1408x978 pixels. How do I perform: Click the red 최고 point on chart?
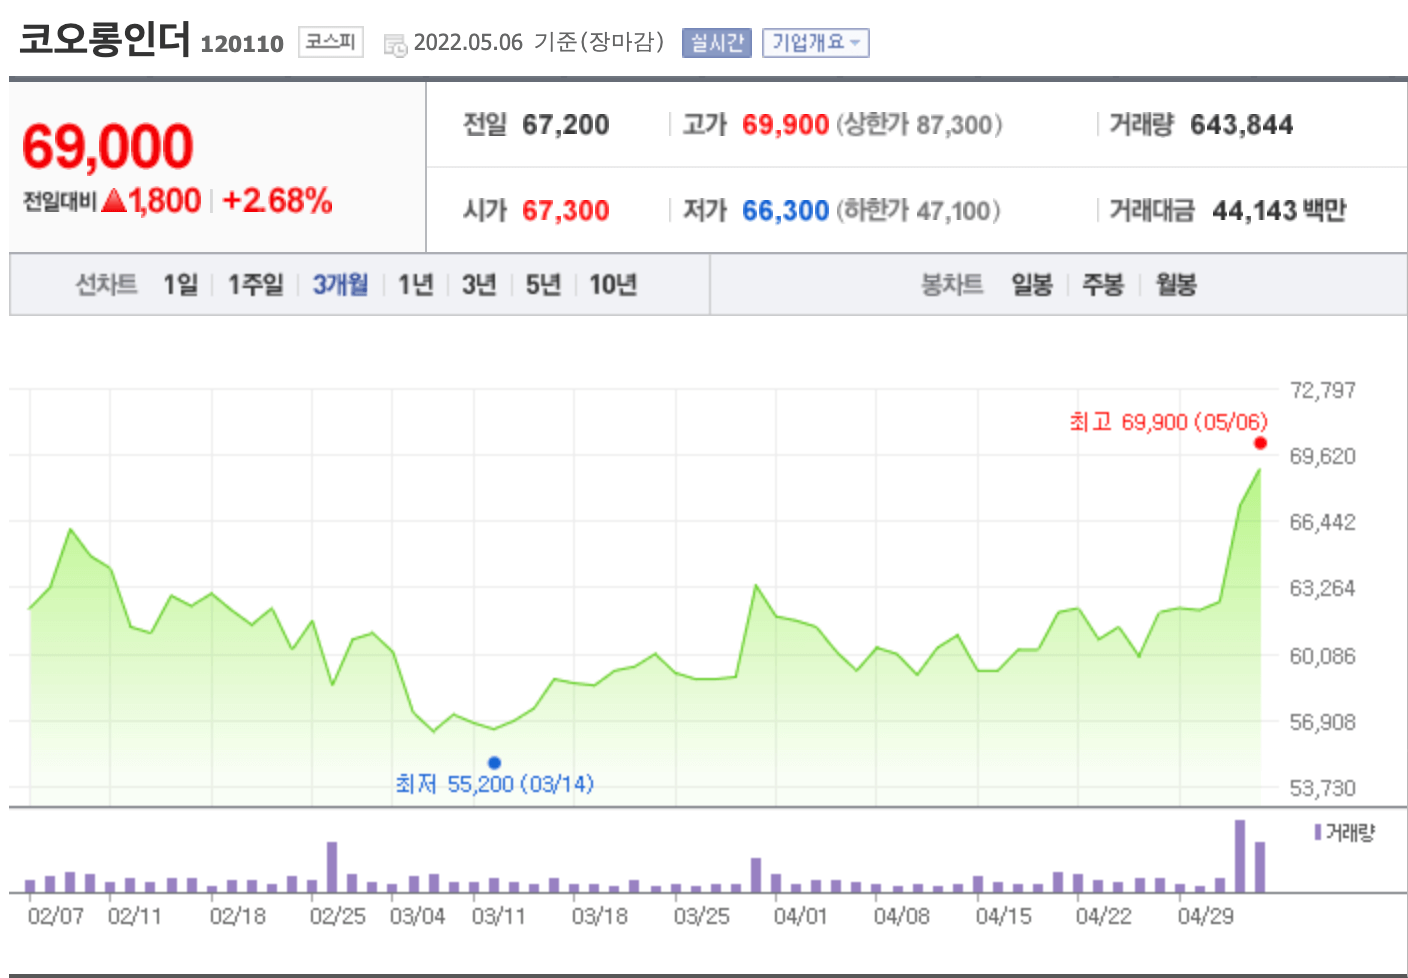click(1260, 443)
